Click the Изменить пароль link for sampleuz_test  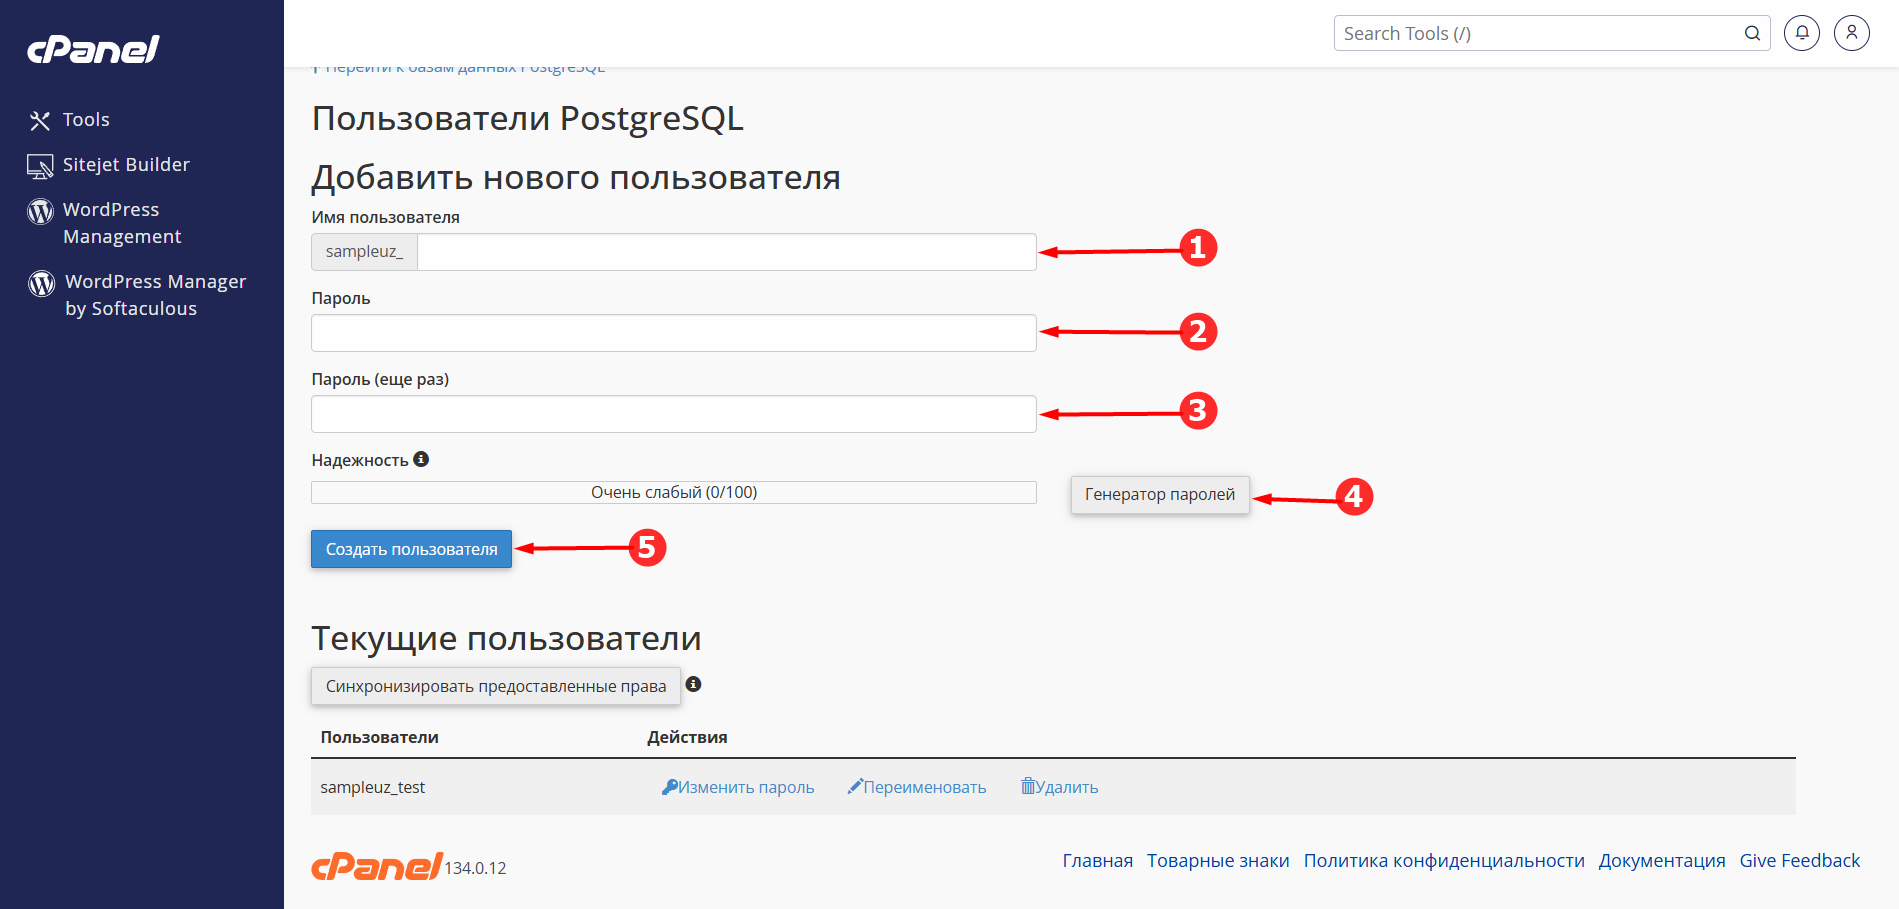click(746, 787)
